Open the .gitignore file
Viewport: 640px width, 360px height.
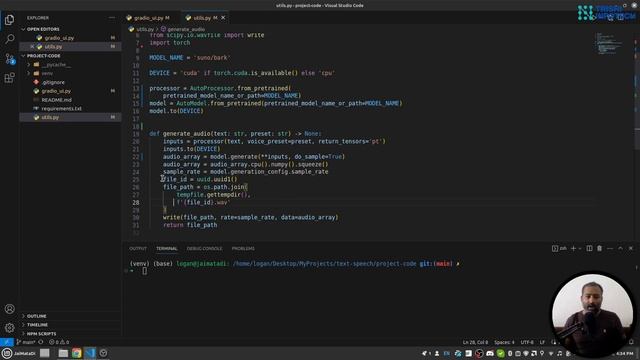[53, 82]
